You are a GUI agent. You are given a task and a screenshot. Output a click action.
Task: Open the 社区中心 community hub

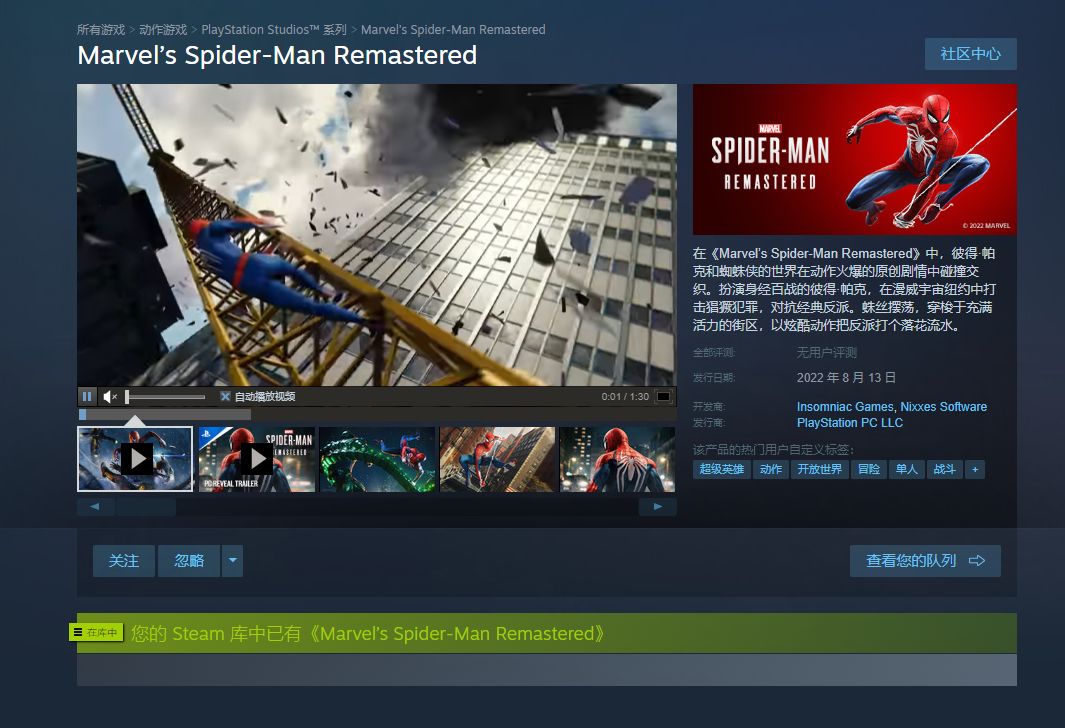coord(971,54)
